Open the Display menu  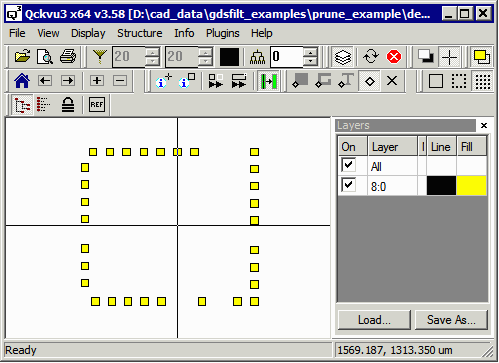[x=88, y=33]
